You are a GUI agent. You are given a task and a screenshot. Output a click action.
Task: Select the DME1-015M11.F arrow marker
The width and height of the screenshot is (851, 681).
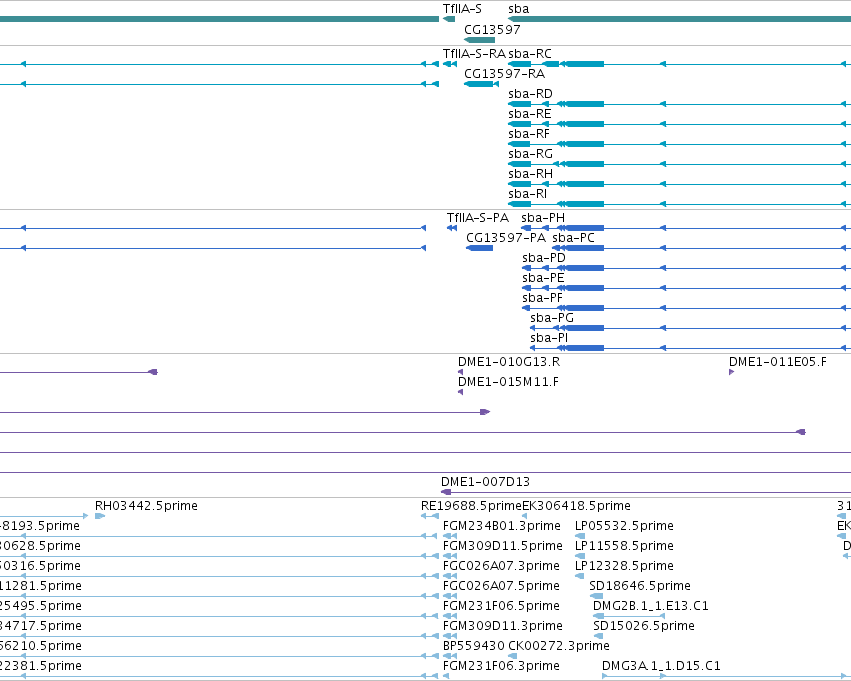(x=460, y=392)
